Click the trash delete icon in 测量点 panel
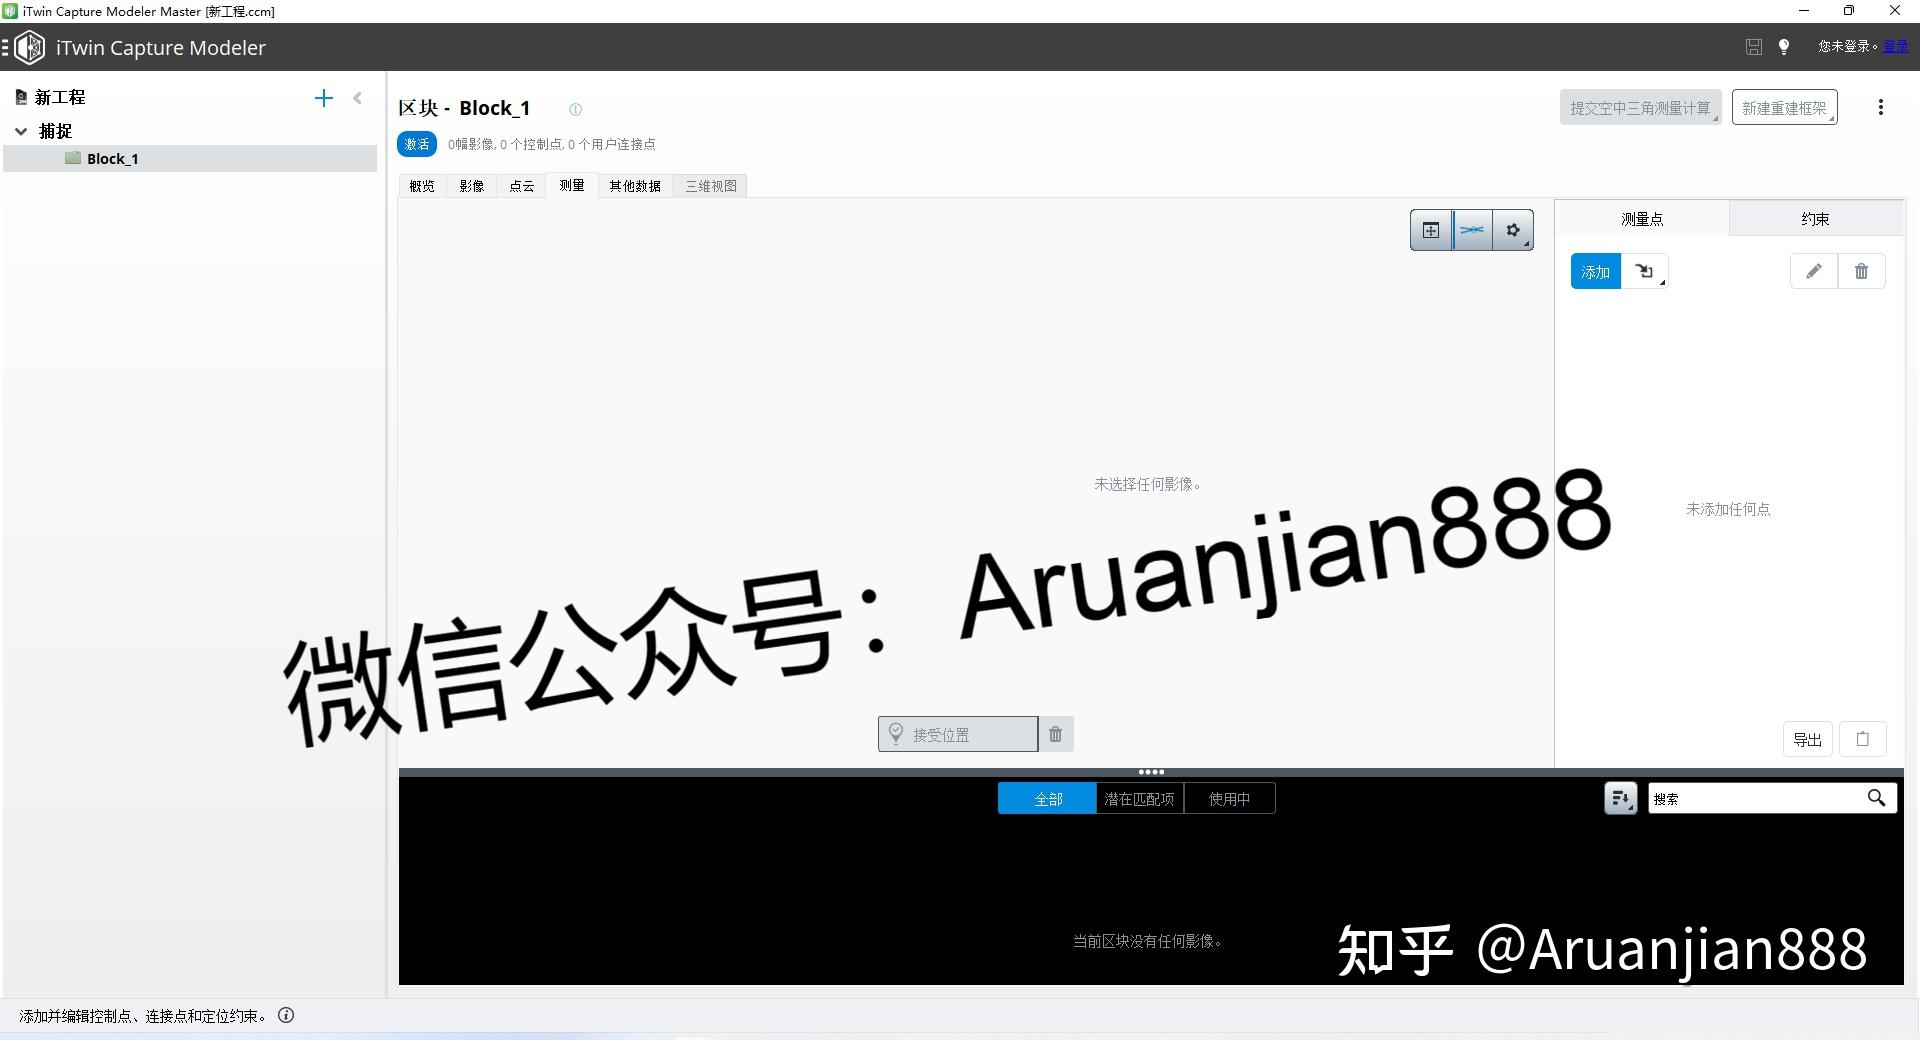 click(x=1861, y=271)
